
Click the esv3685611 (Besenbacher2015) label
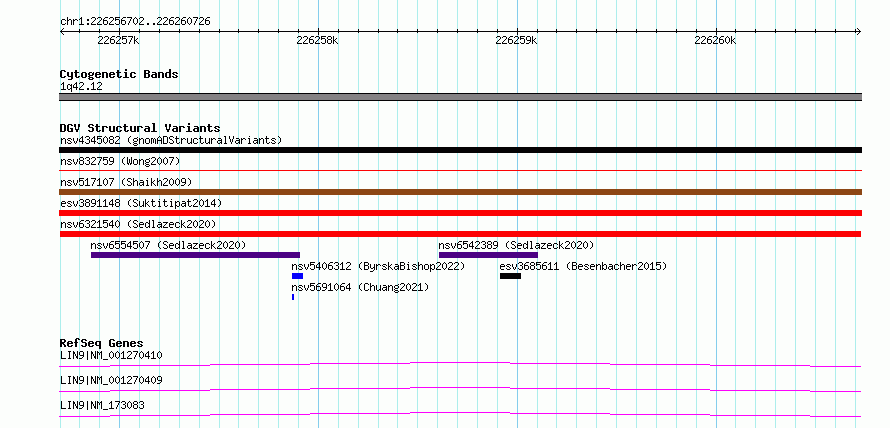click(583, 266)
